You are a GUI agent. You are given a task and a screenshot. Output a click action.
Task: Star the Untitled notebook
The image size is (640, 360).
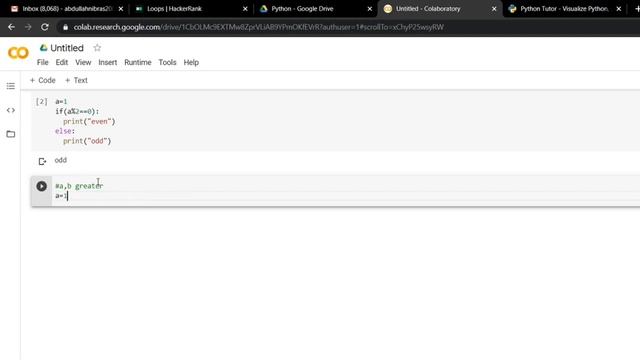[97, 48]
